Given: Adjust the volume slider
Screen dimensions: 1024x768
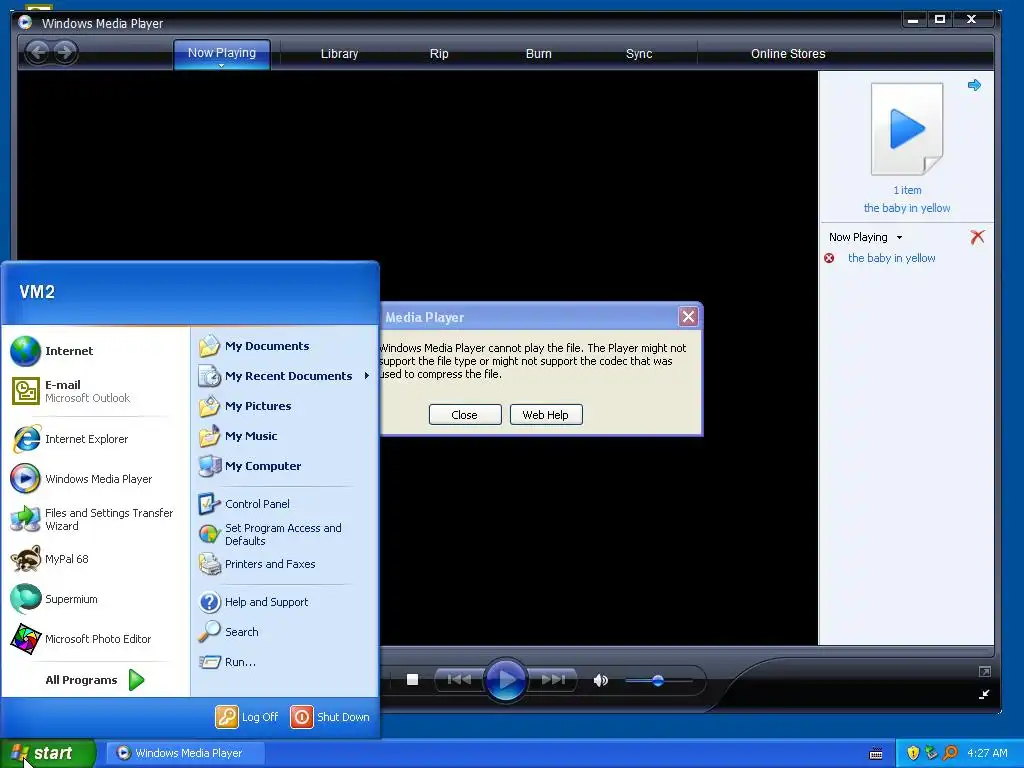Looking at the screenshot, I should pyautogui.click(x=658, y=680).
